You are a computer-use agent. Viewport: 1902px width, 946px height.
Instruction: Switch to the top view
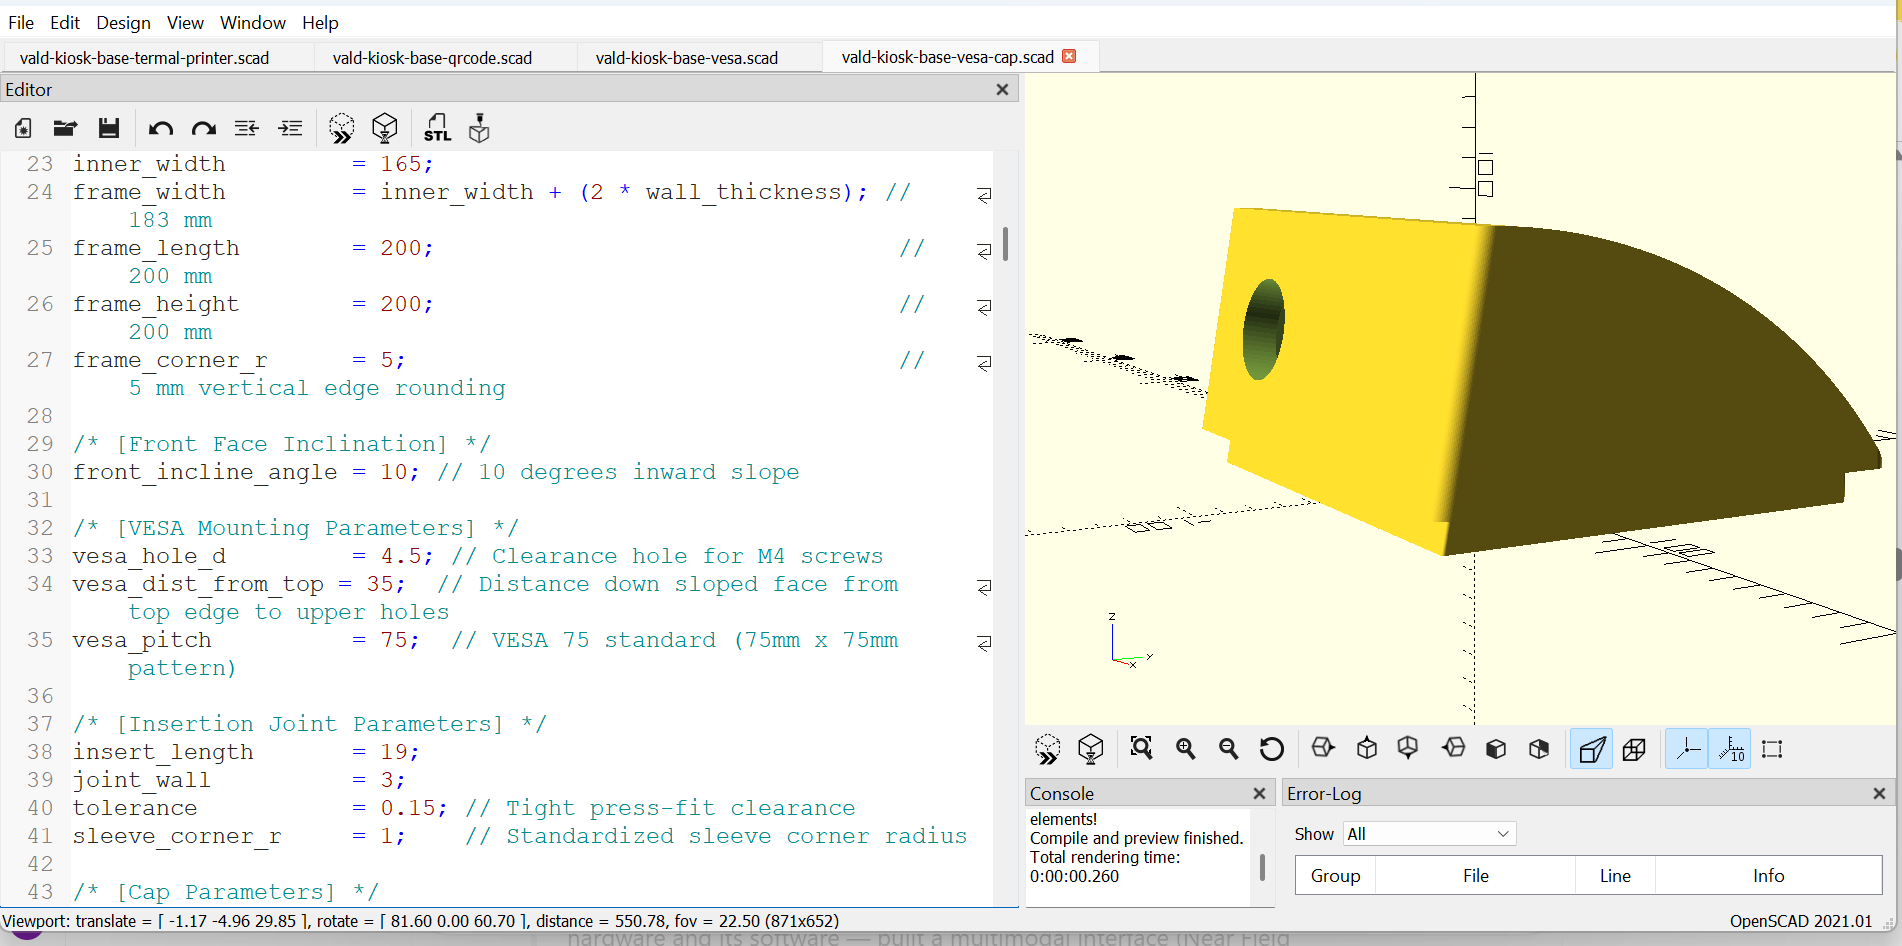point(1367,749)
